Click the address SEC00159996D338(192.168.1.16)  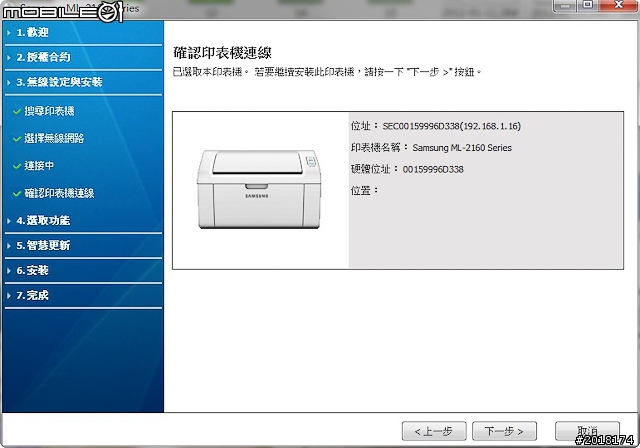coord(452,126)
